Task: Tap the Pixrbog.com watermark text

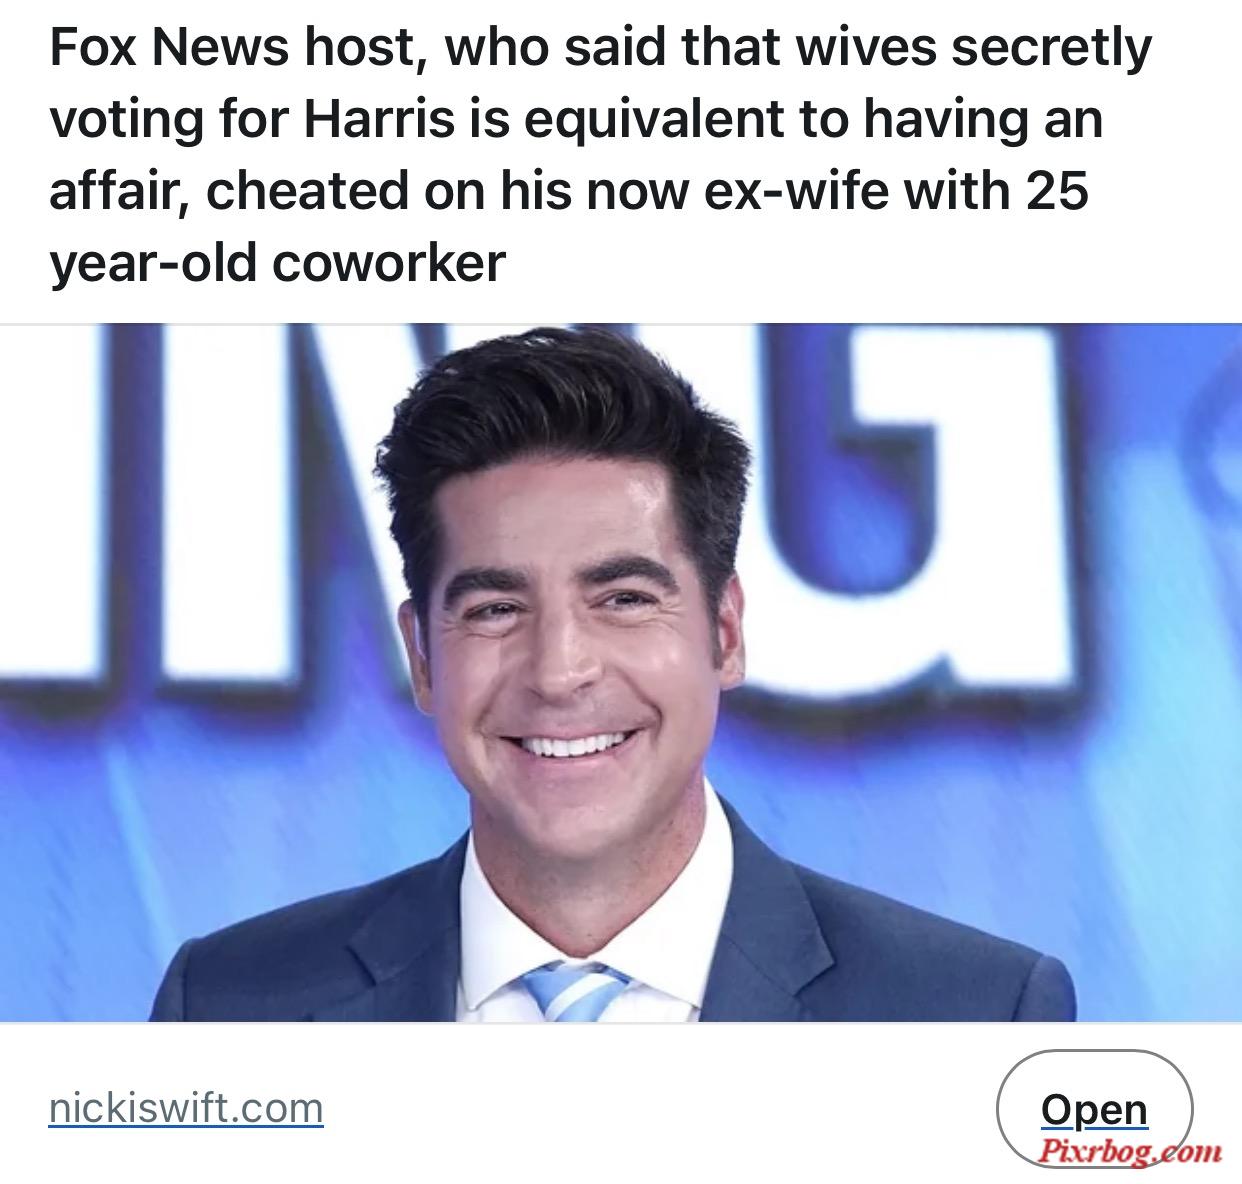Action: [1126, 1153]
